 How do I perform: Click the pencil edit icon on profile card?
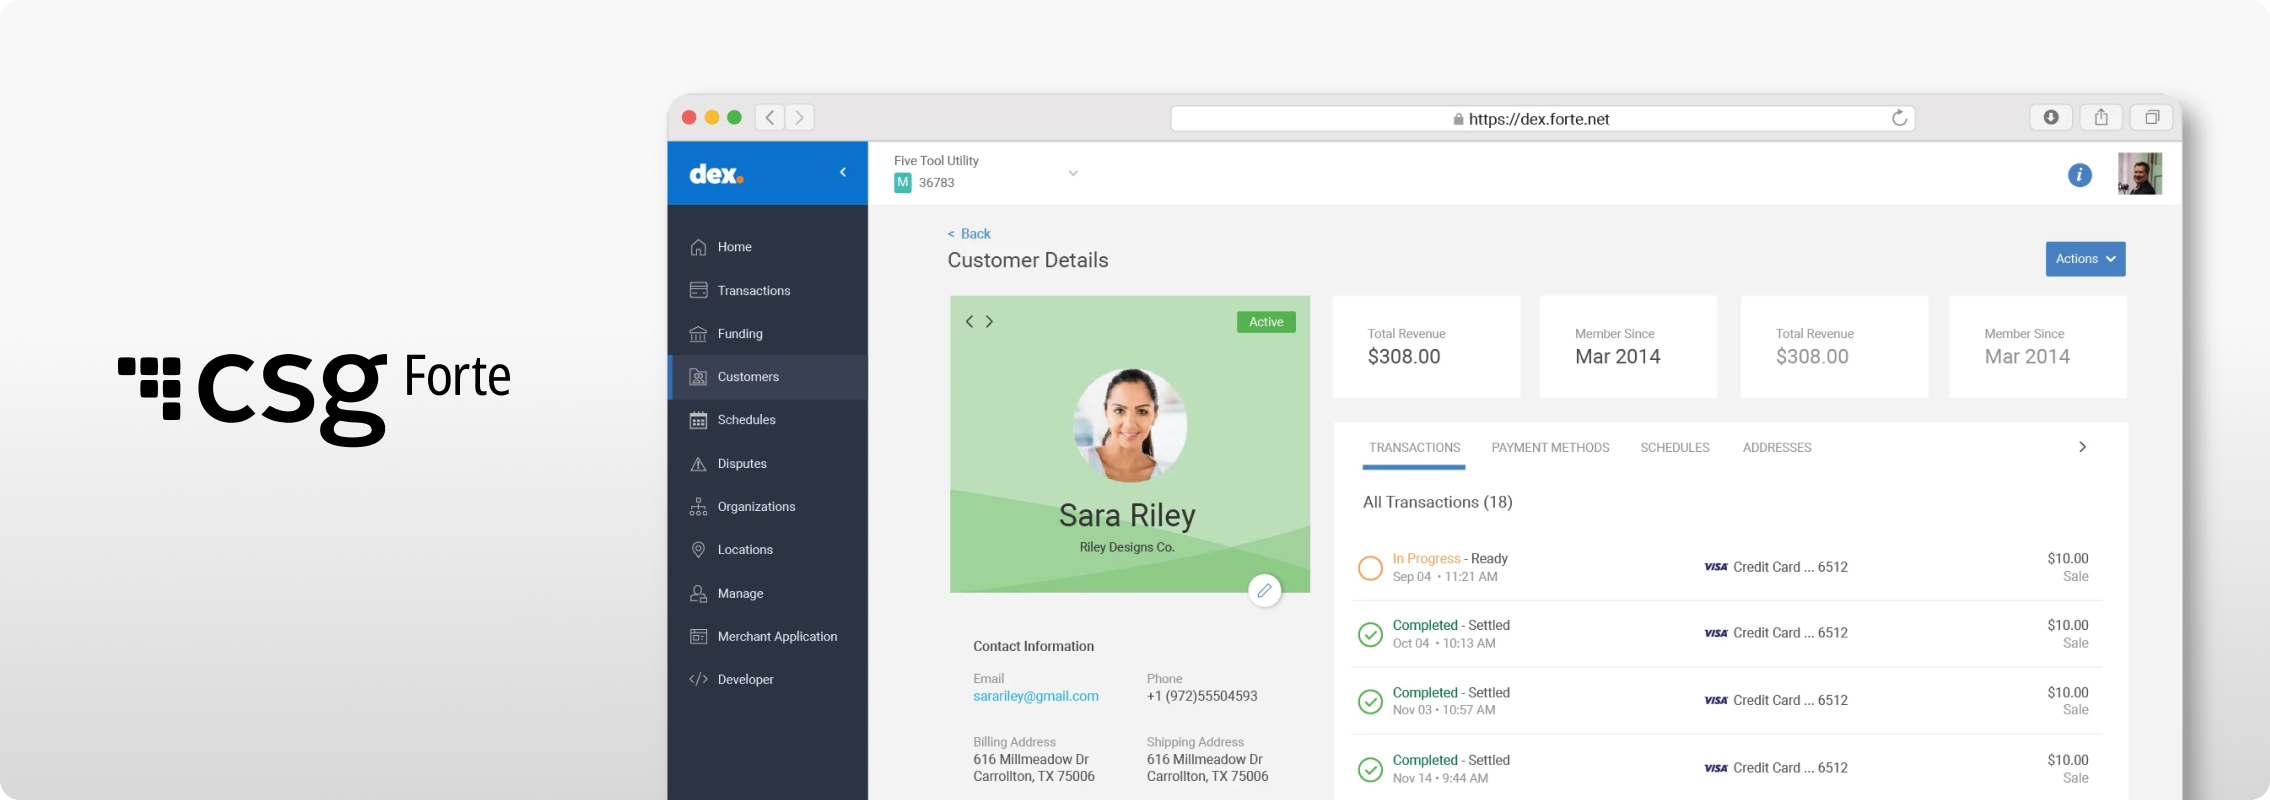pyautogui.click(x=1265, y=590)
